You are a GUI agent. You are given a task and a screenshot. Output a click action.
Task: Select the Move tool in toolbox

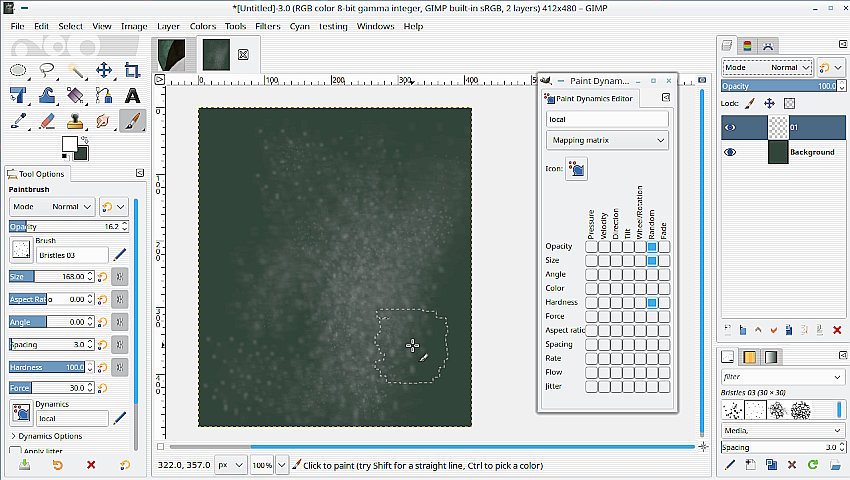103,70
